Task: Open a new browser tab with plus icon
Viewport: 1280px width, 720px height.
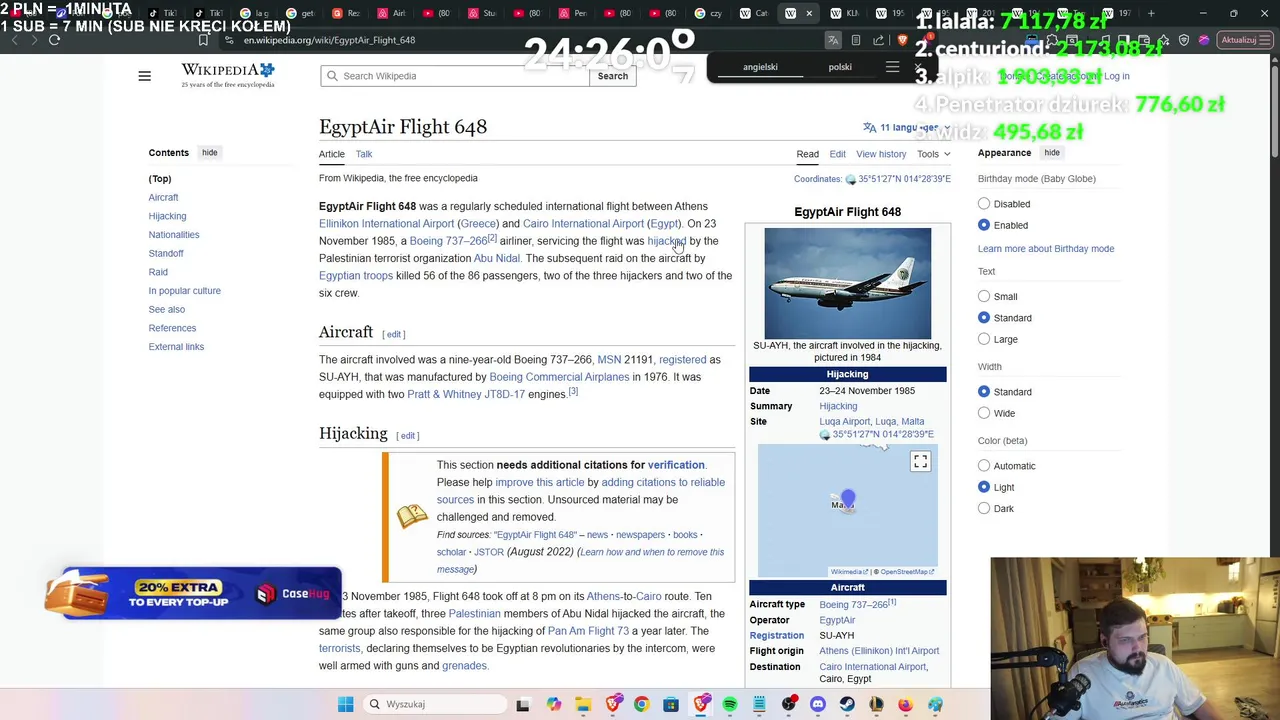Action: (x=1151, y=13)
